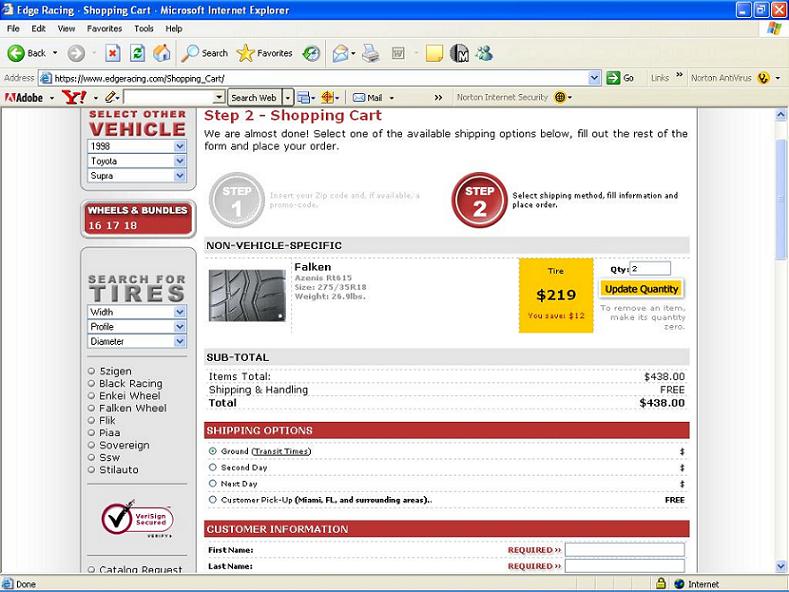The width and height of the screenshot is (789, 592).
Task: Click the Print toolbar icon
Action: (x=370, y=53)
